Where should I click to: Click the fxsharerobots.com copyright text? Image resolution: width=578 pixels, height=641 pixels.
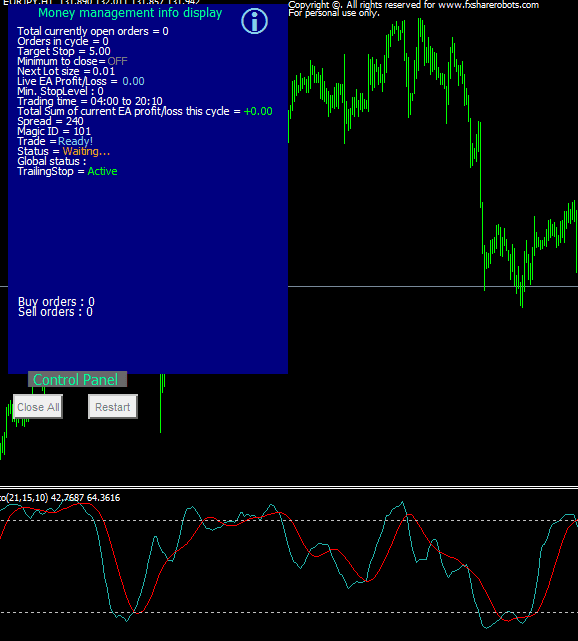413,5
